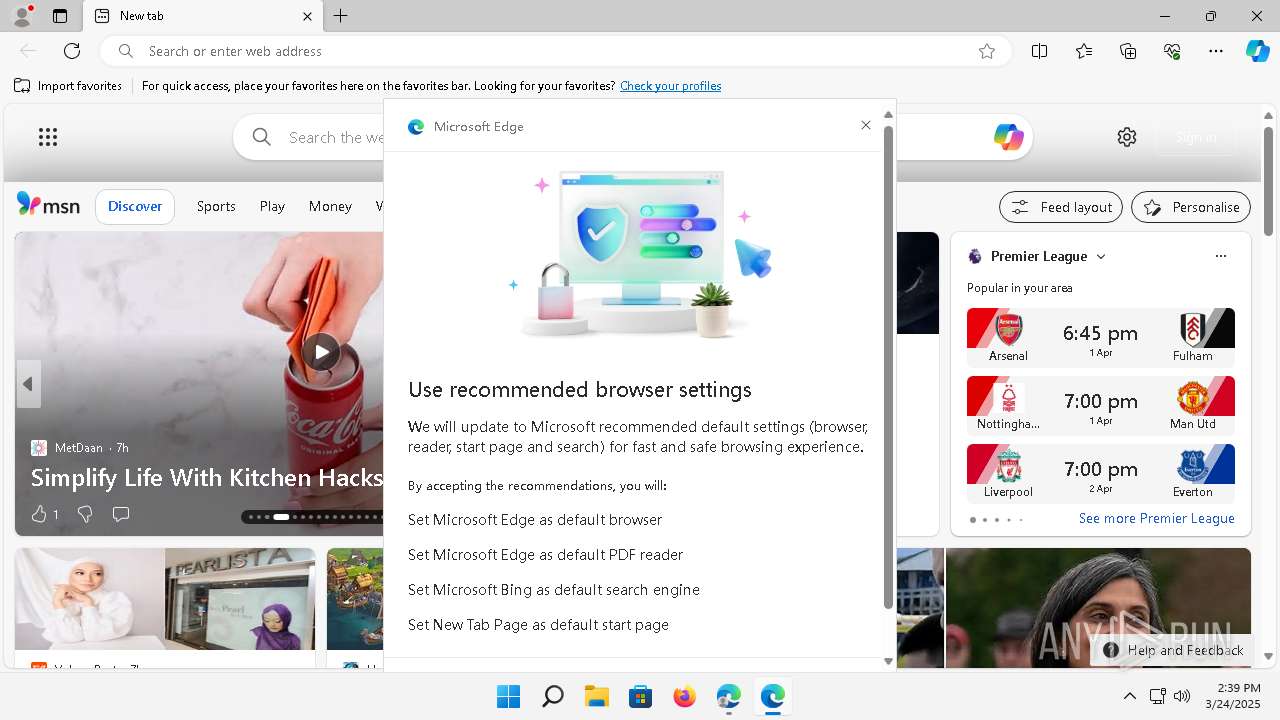This screenshot has height=720, width=1280.
Task: Open the profile icon in the title bar
Action: point(22,16)
